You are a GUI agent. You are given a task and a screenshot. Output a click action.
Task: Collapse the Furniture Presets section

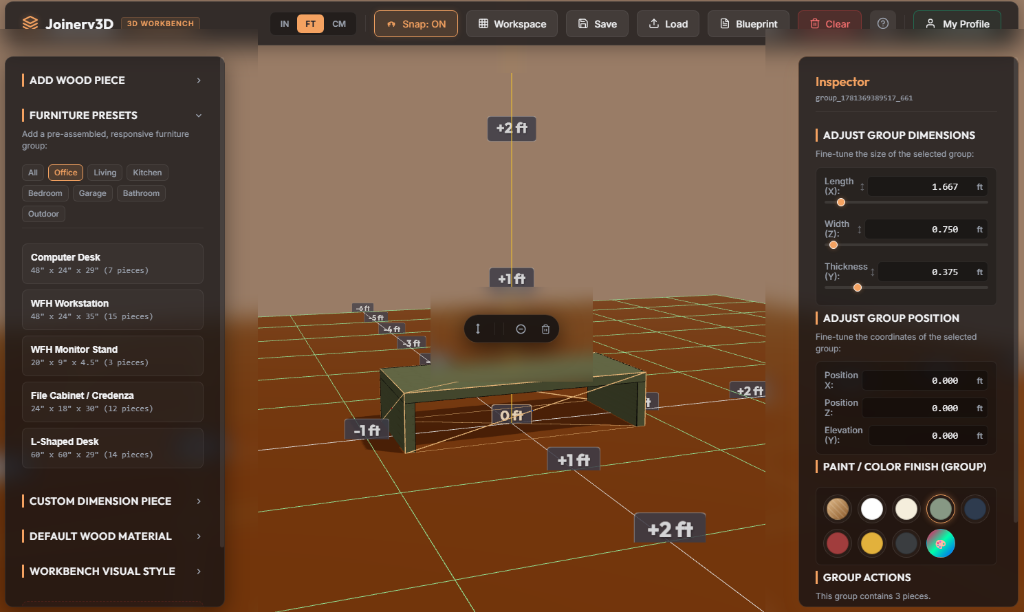pyautogui.click(x=112, y=115)
